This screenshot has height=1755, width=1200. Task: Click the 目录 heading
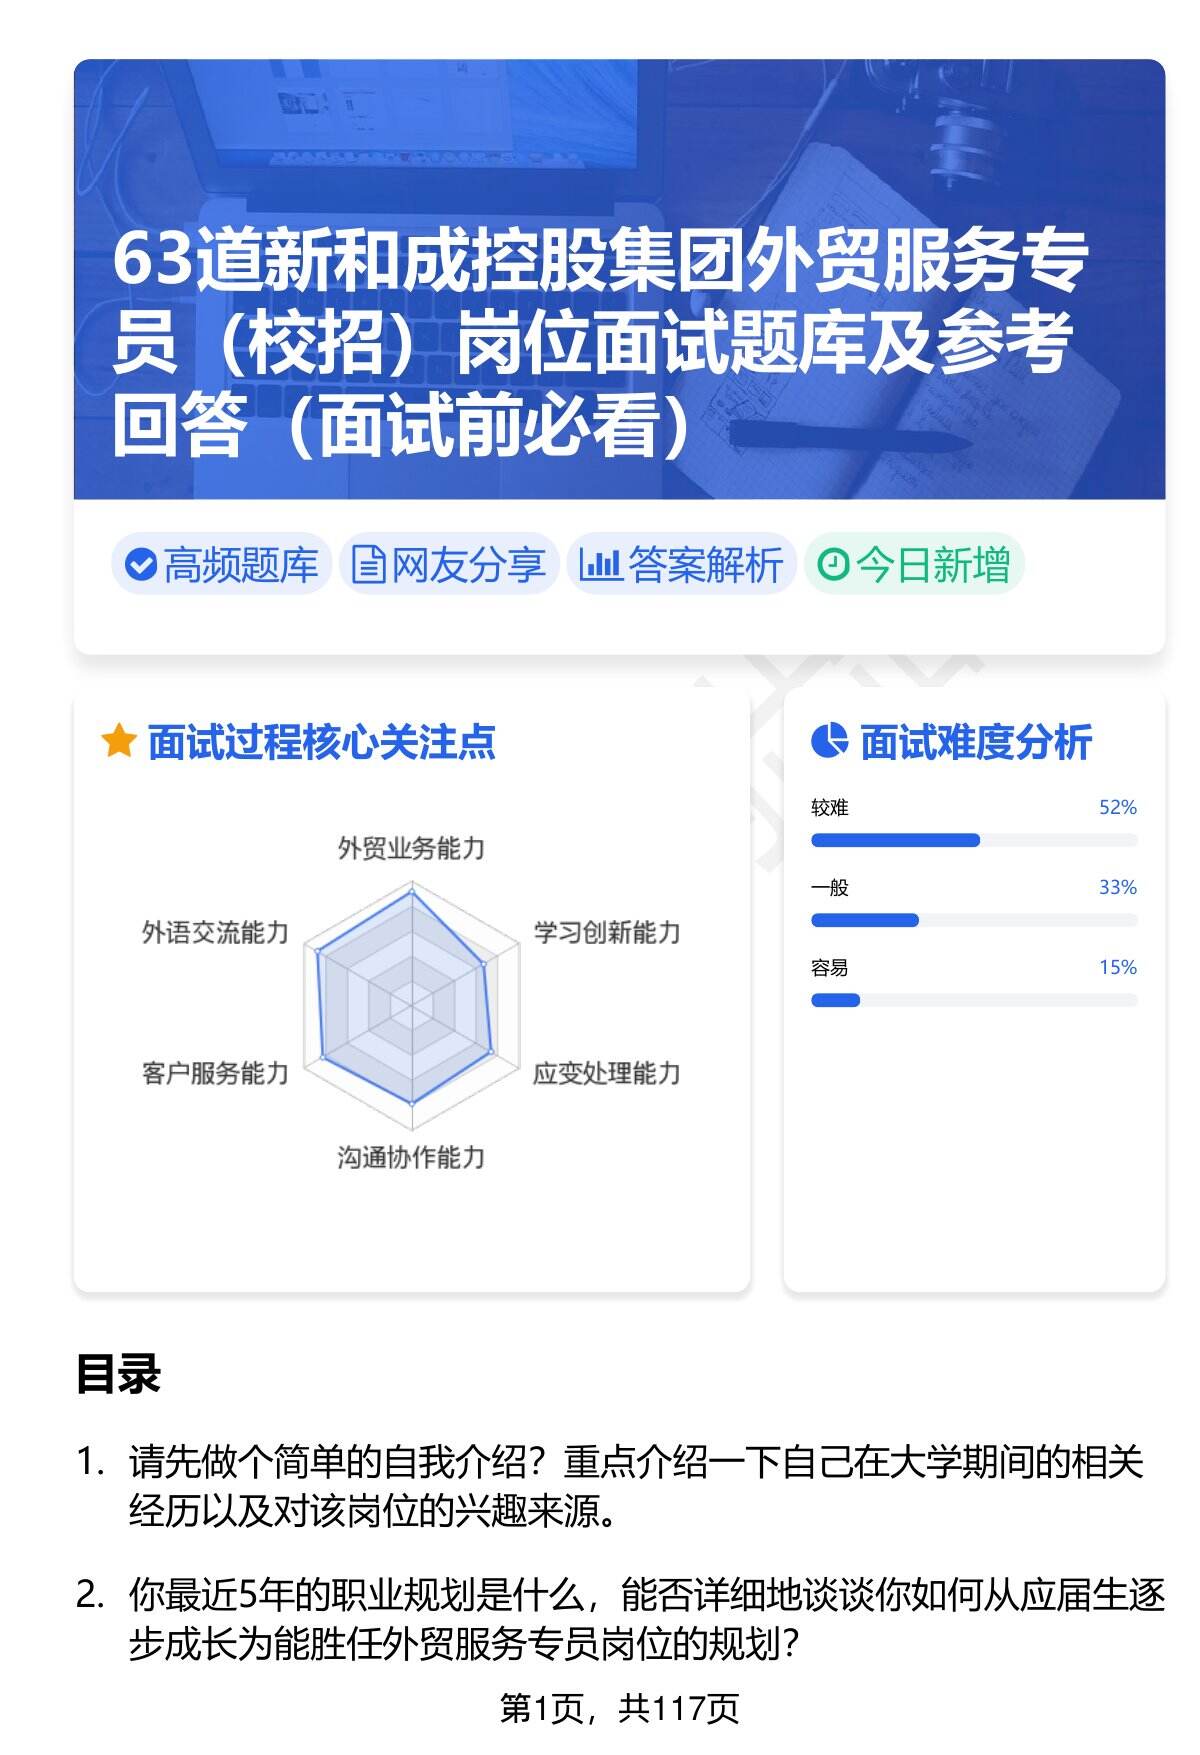click(118, 1374)
